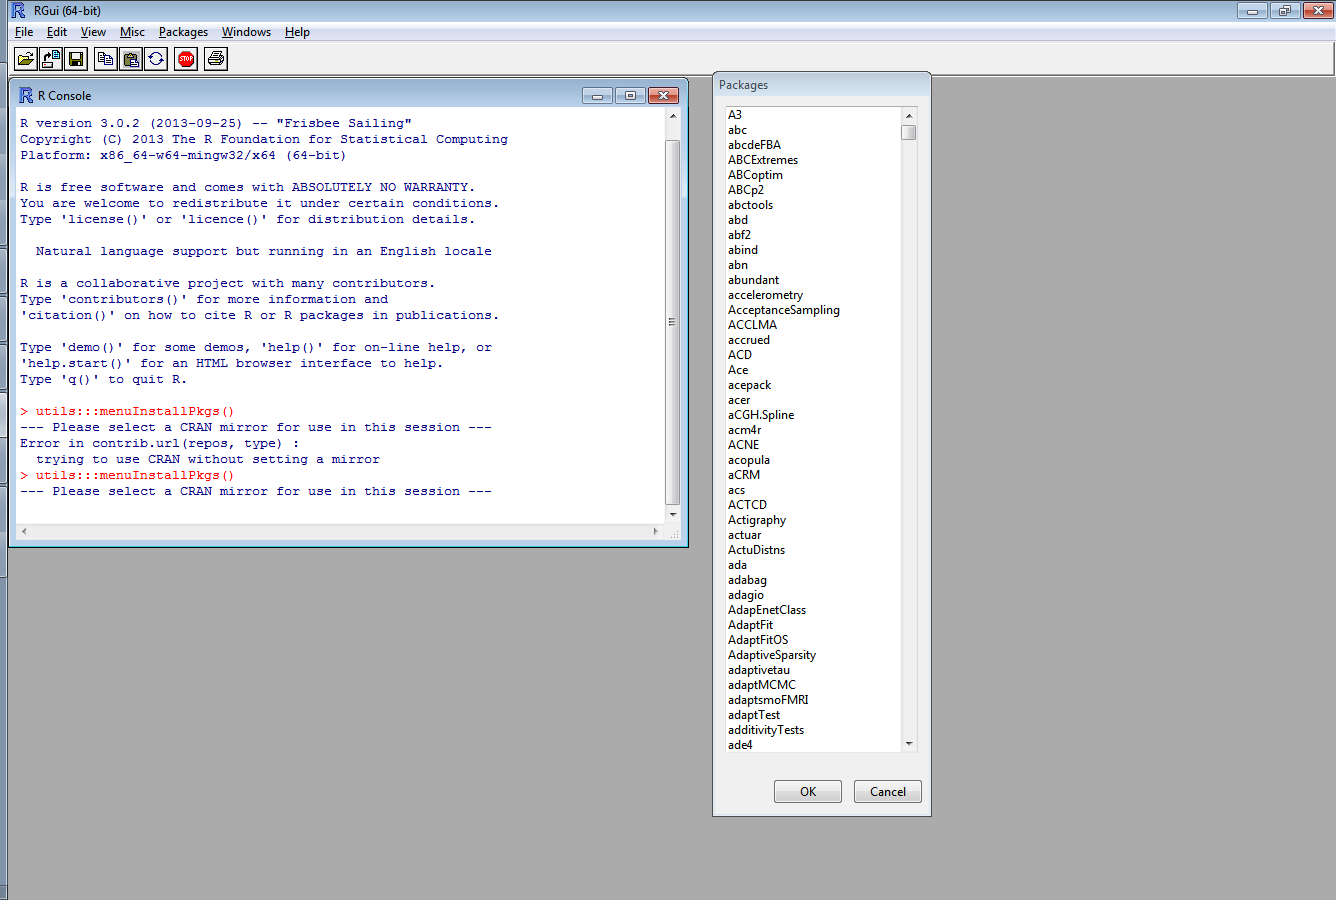Print the console using the printer icon
The image size is (1336, 900).
click(x=213, y=58)
